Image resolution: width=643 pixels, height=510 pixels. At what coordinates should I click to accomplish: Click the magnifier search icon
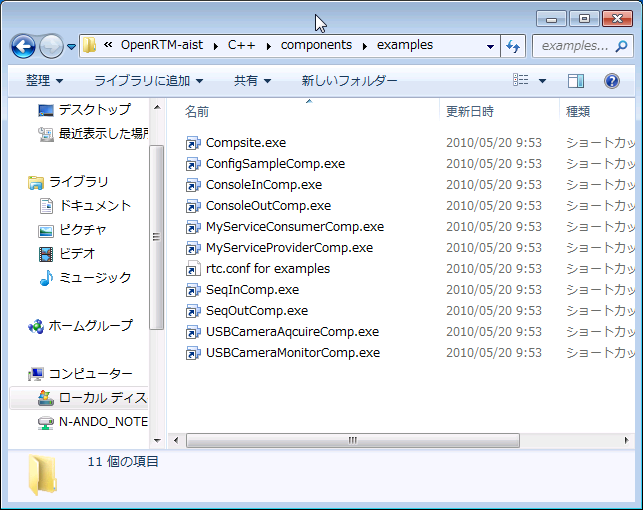click(x=622, y=46)
